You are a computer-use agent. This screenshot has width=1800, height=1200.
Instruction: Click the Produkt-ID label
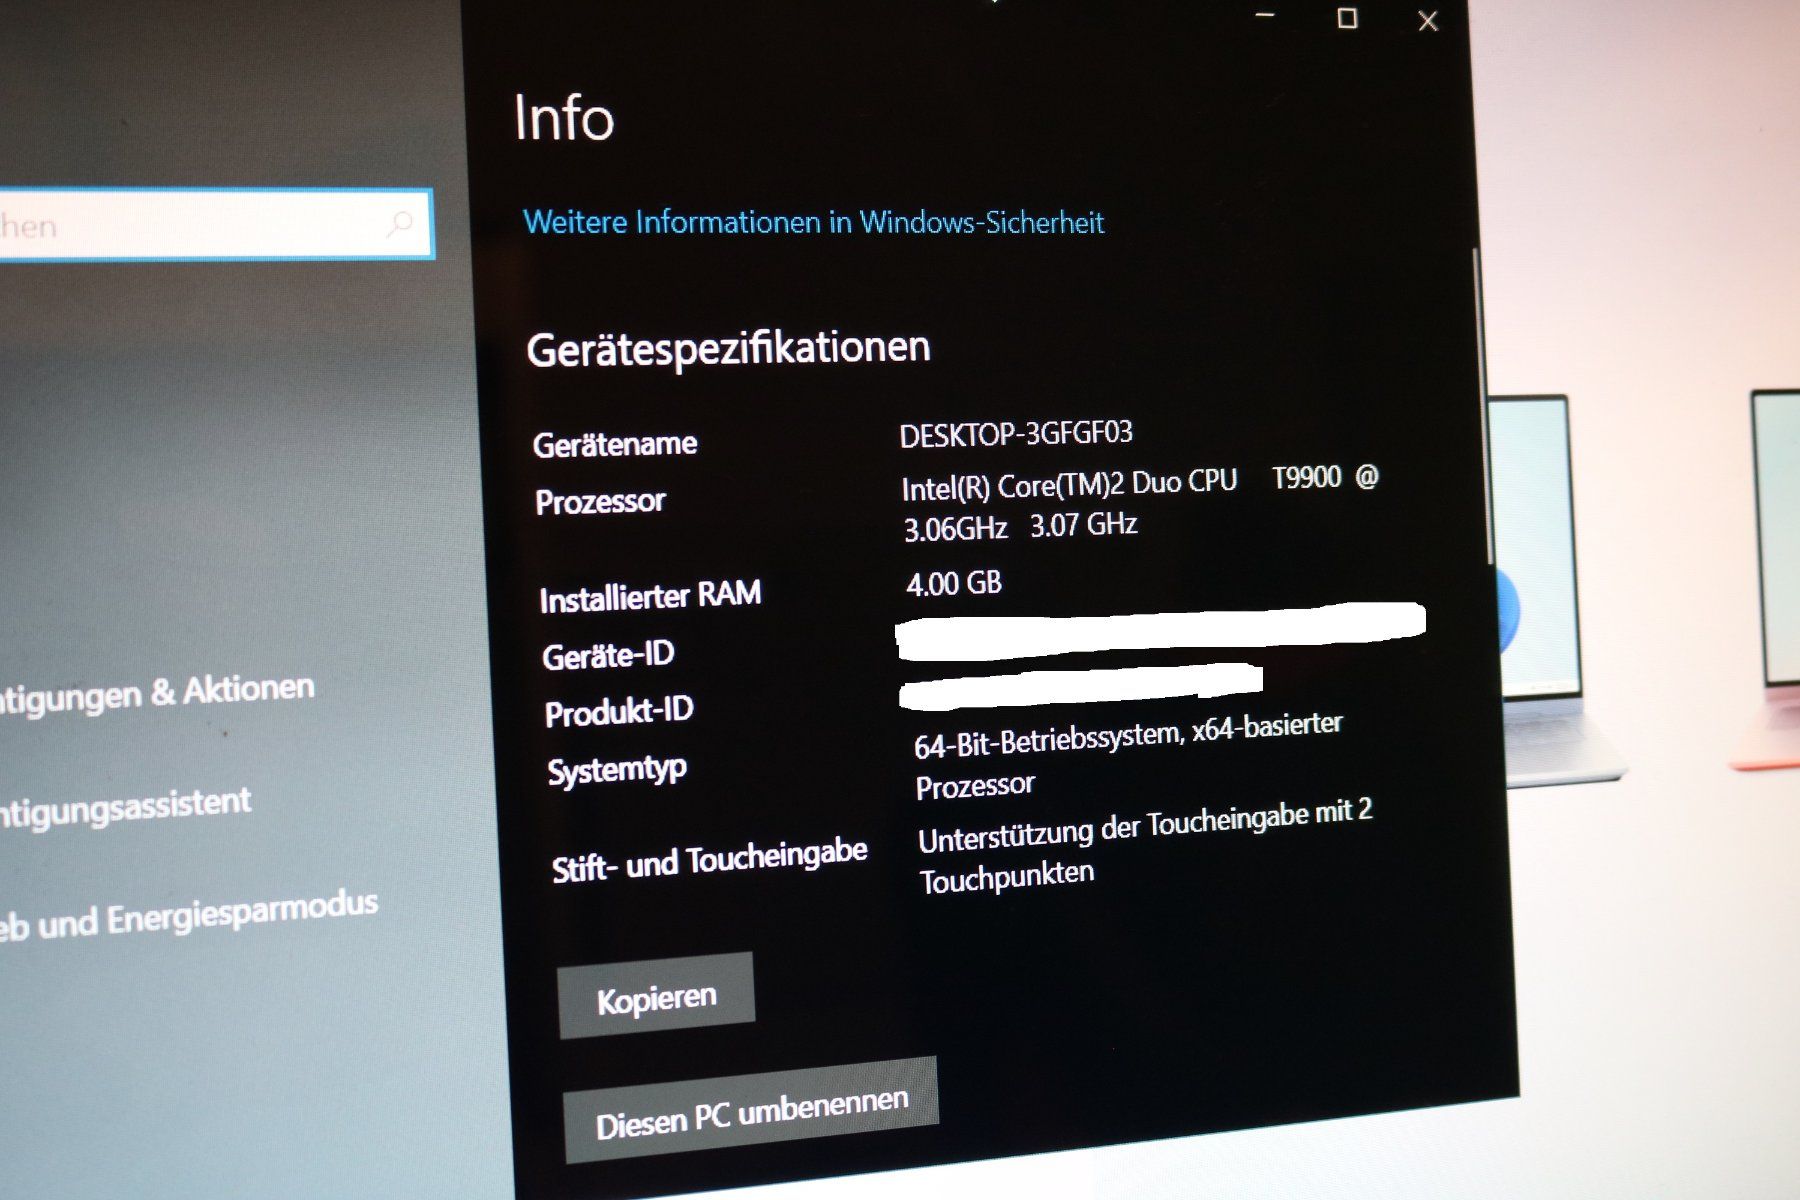click(x=619, y=712)
